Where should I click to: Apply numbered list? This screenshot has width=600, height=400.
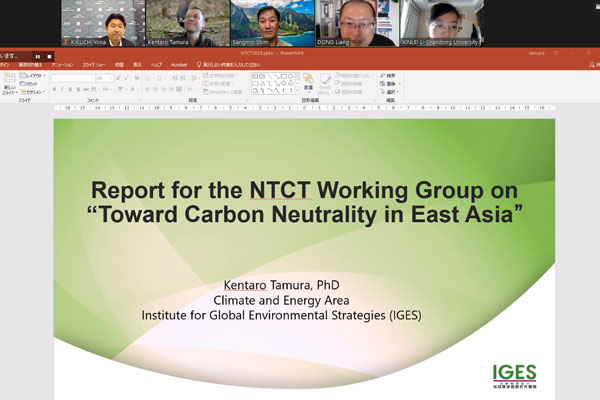point(160,78)
